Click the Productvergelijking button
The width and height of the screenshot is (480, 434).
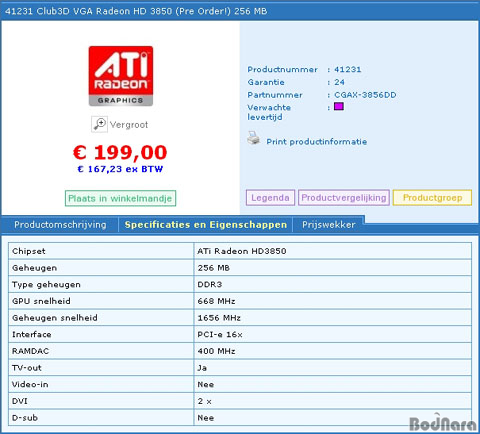pos(344,198)
